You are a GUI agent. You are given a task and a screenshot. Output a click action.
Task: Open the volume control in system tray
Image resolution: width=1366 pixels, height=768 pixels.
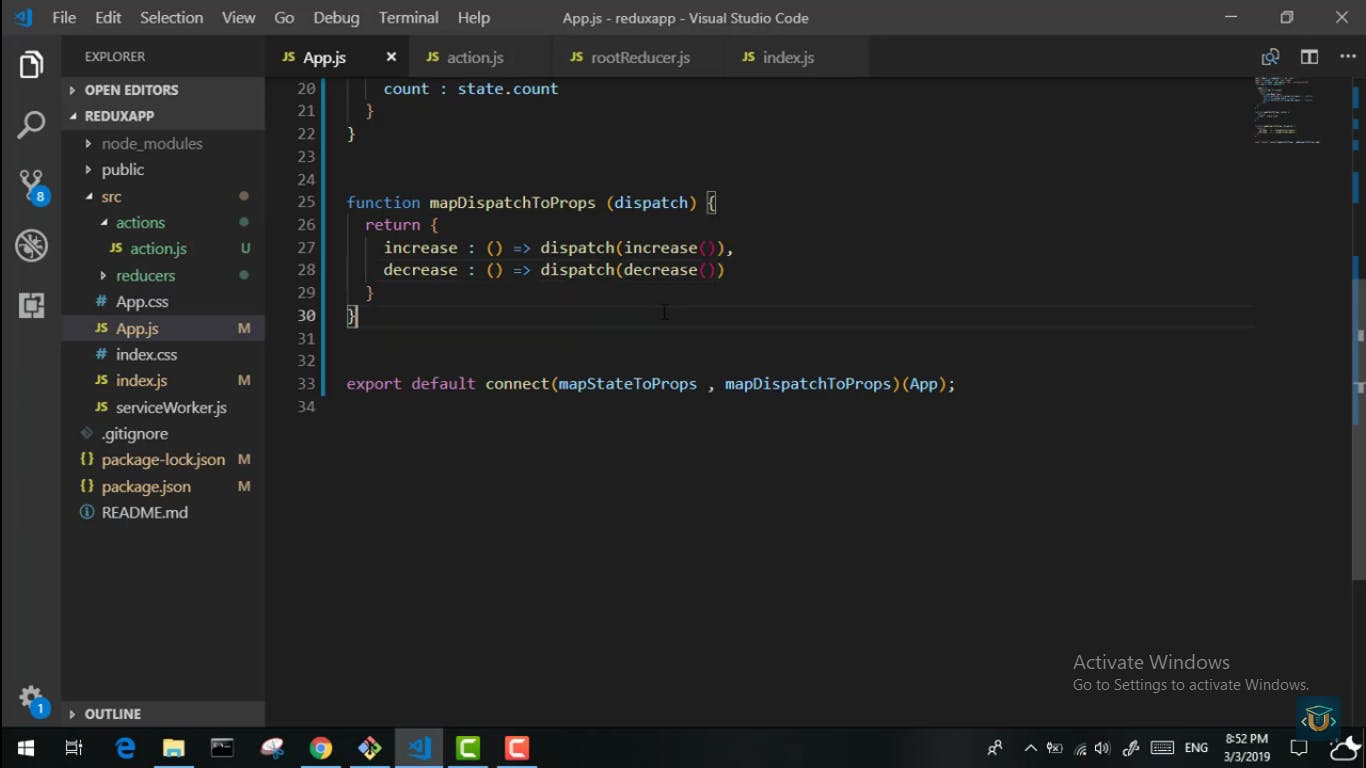[1103, 748]
